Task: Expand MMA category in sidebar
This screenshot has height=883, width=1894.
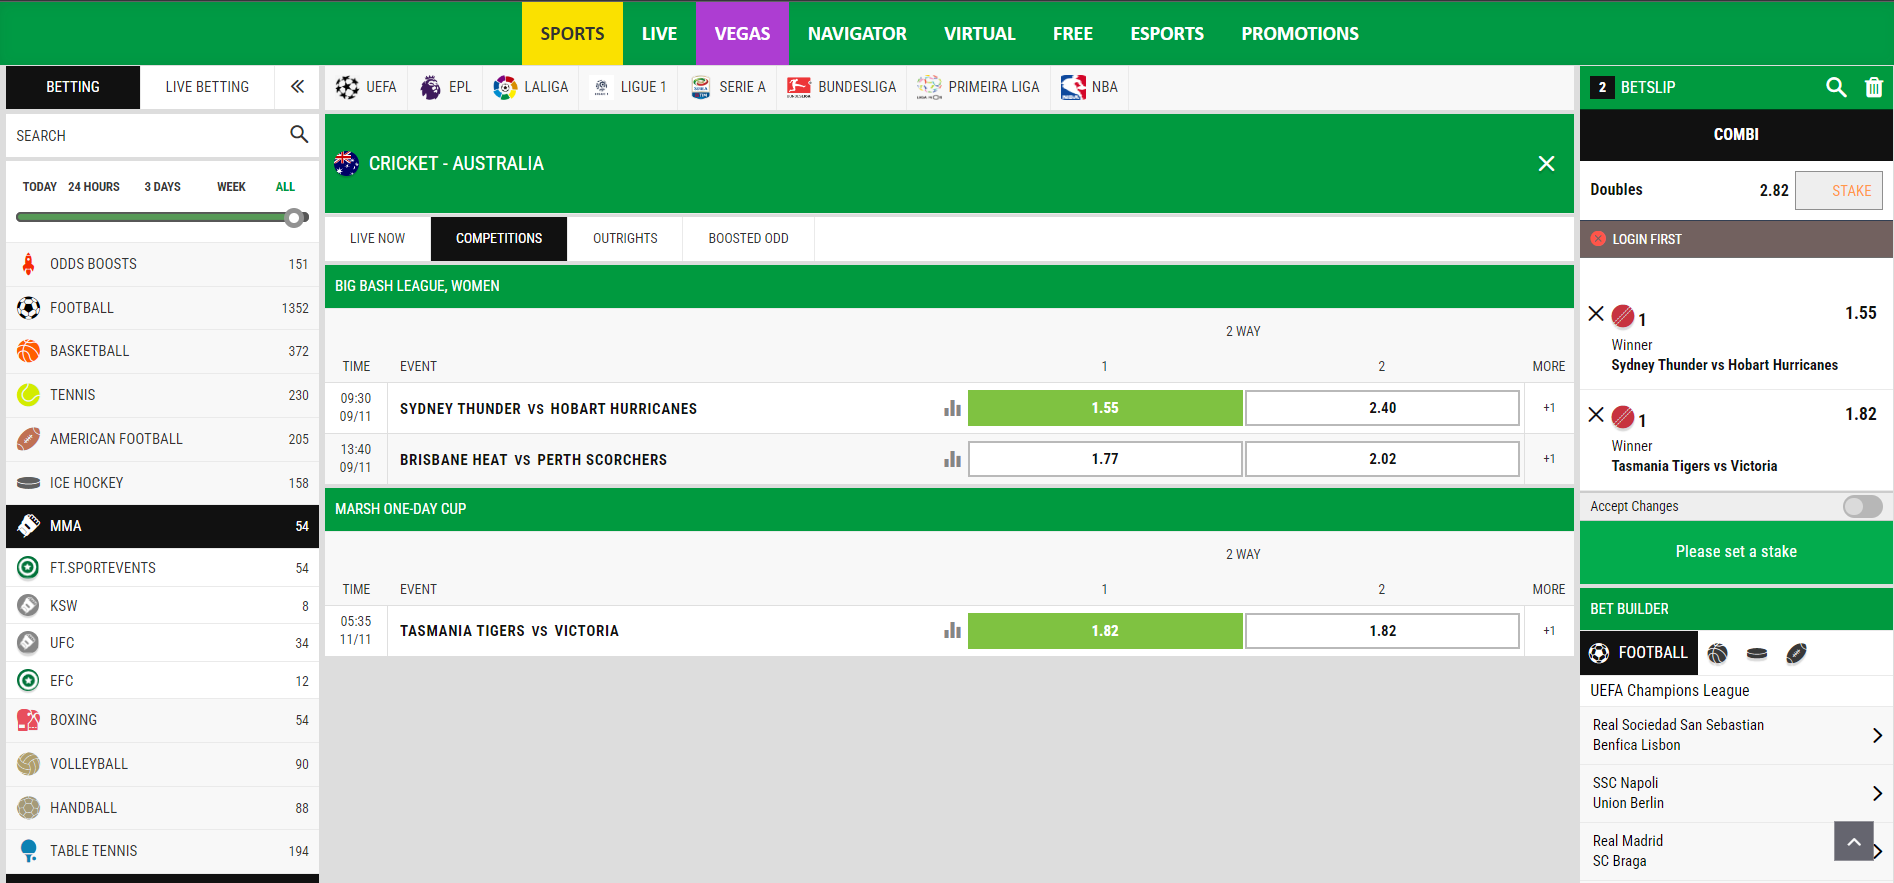Action: [163, 526]
